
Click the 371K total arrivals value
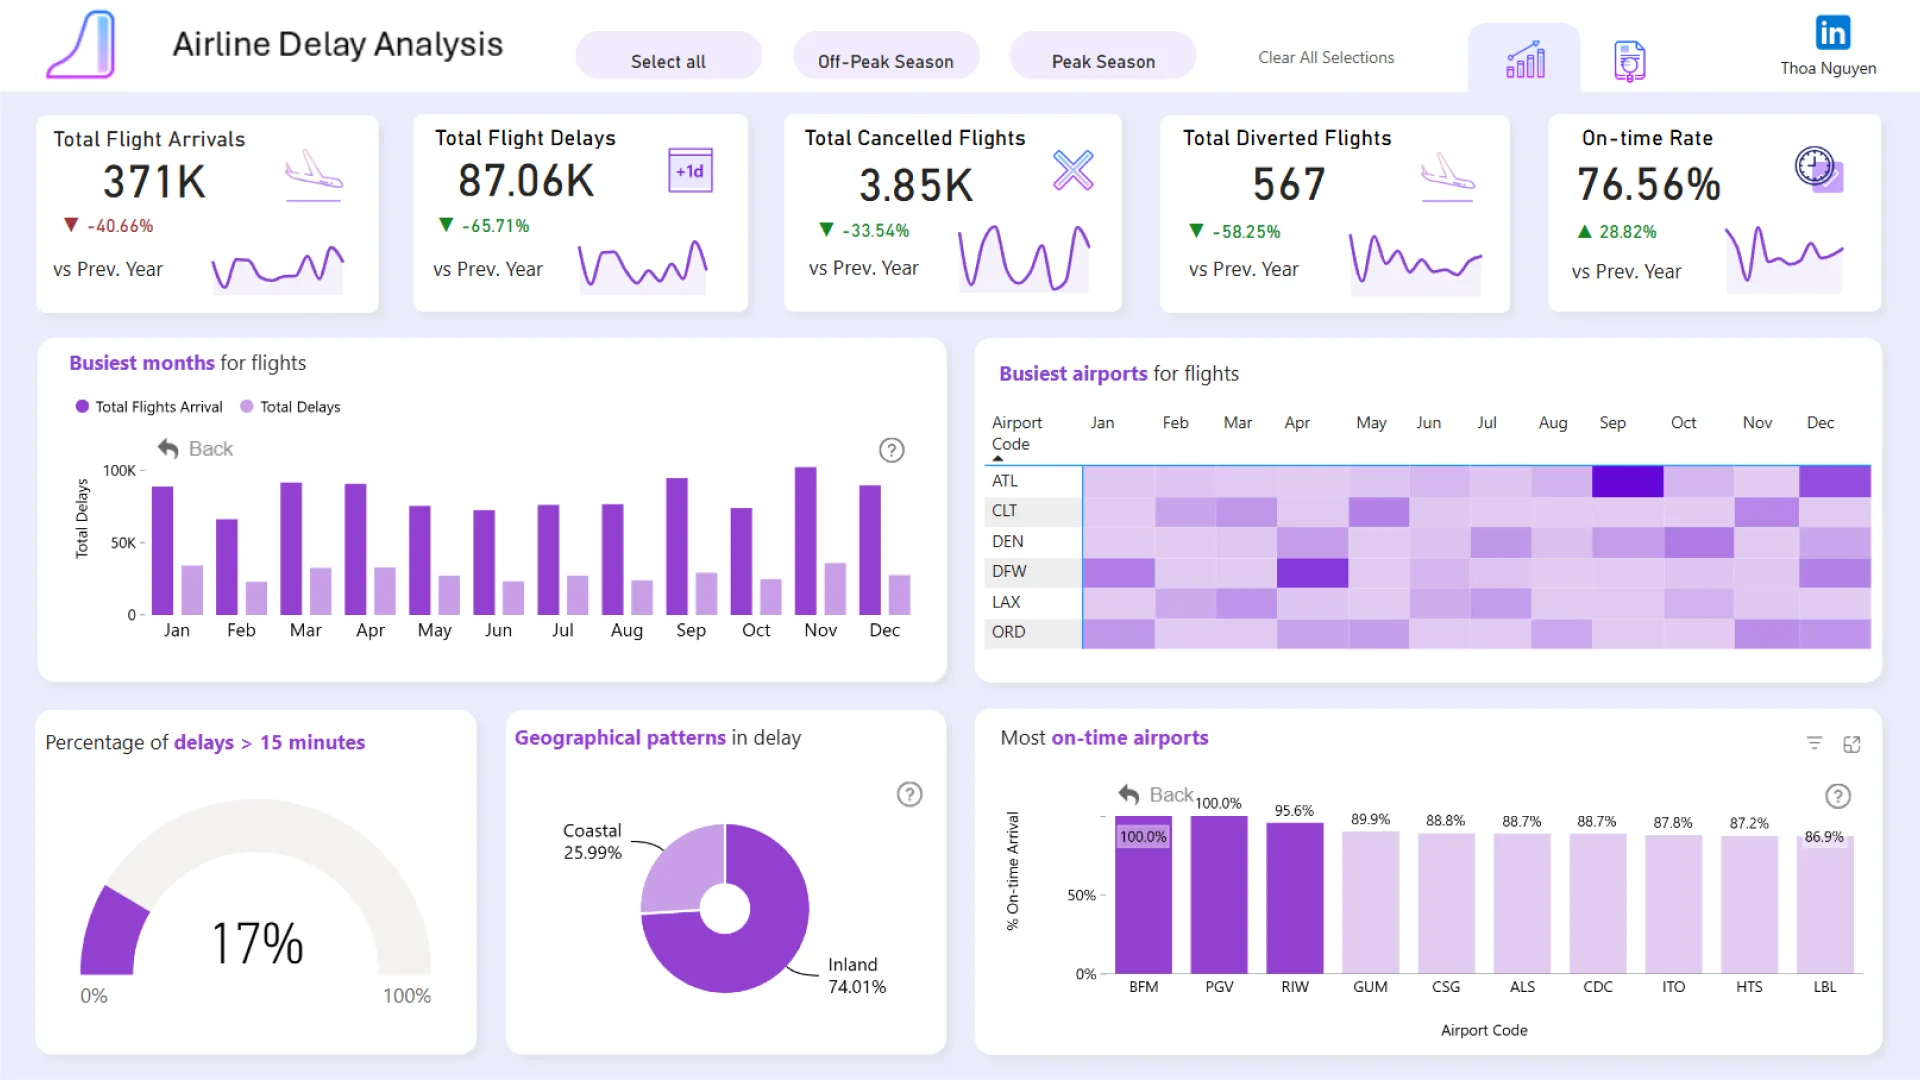[x=154, y=182]
